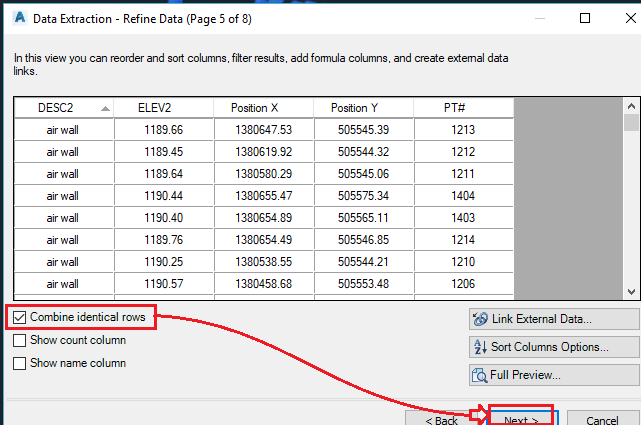Select Position Y cell 505553.48
The image size is (641, 425).
(x=363, y=284)
